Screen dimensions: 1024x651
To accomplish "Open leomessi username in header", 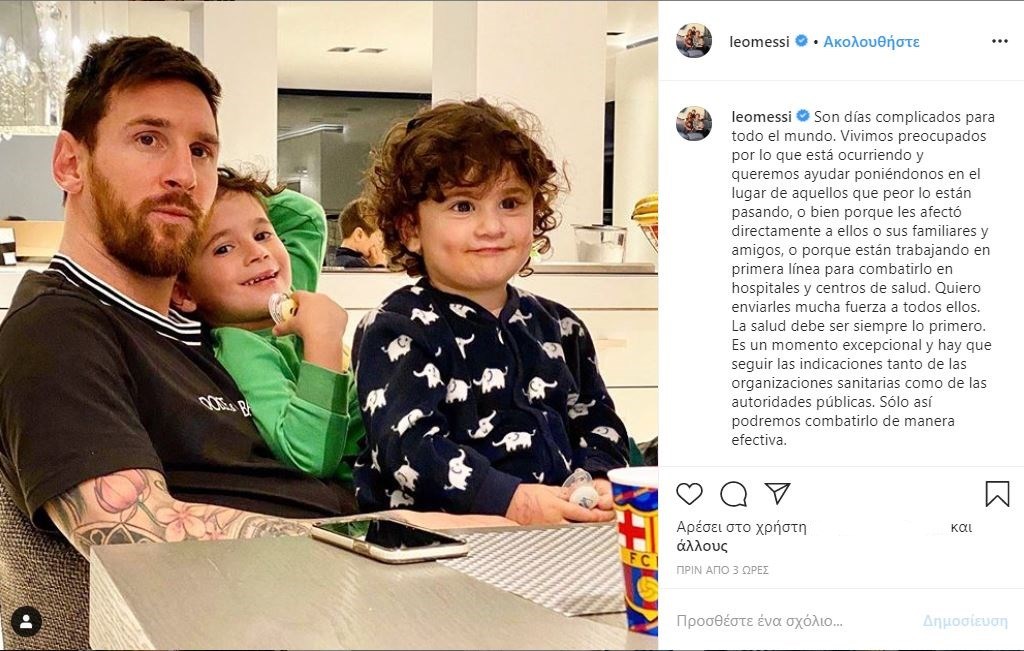I will click(759, 42).
